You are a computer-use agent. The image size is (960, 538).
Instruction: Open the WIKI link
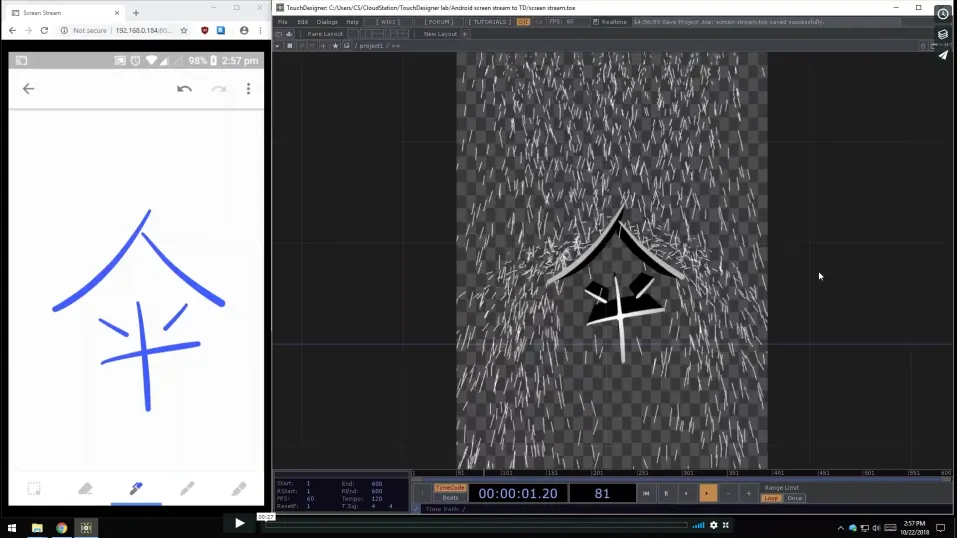388,22
